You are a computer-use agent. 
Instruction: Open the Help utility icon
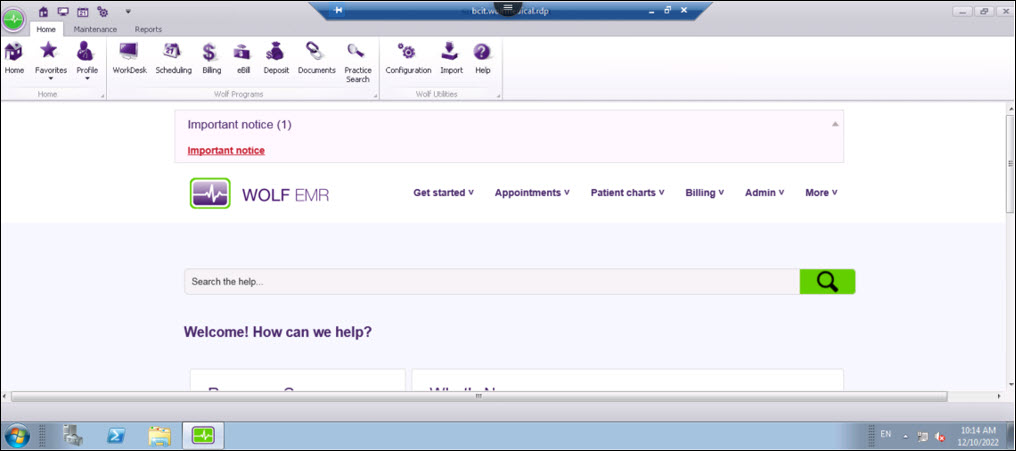(x=482, y=58)
